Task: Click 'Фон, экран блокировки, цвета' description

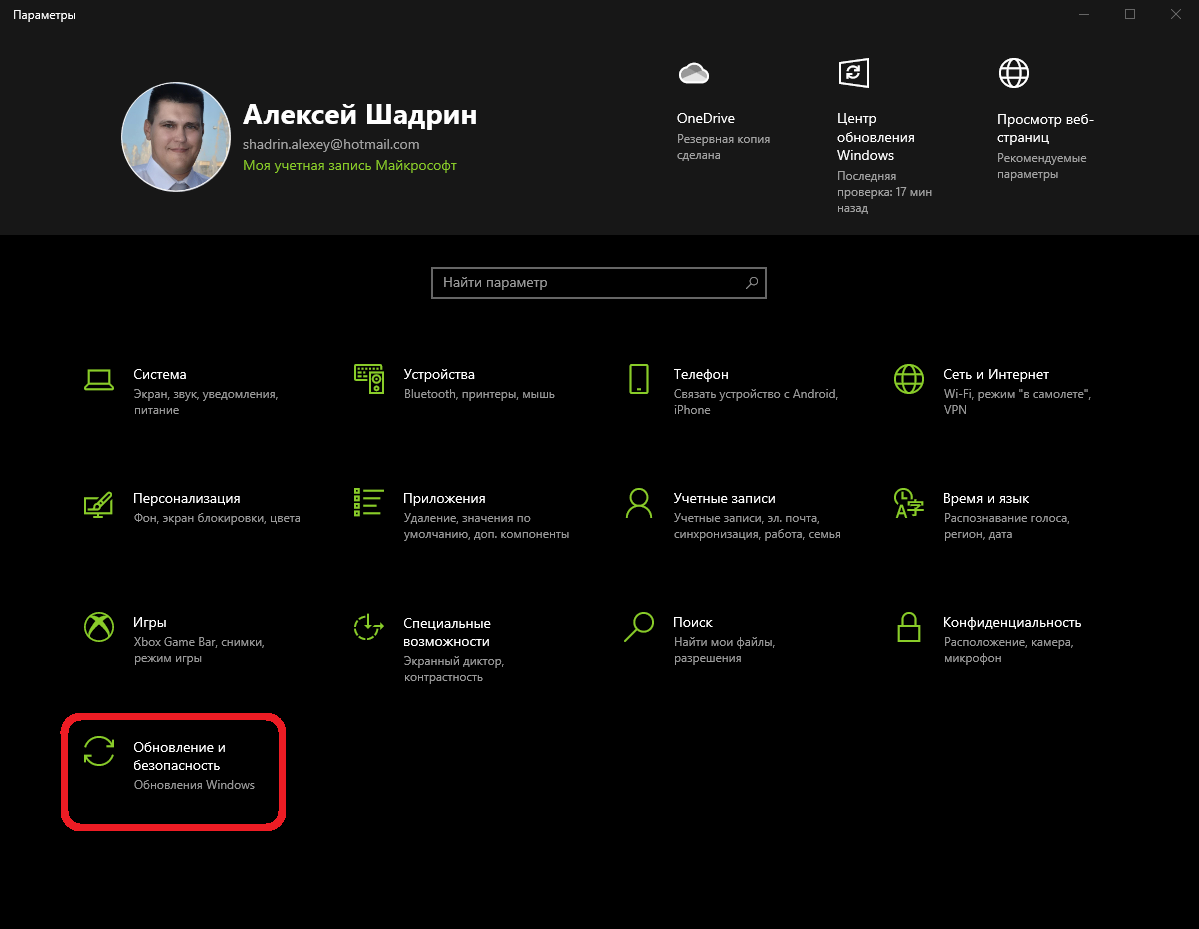Action: click(217, 518)
